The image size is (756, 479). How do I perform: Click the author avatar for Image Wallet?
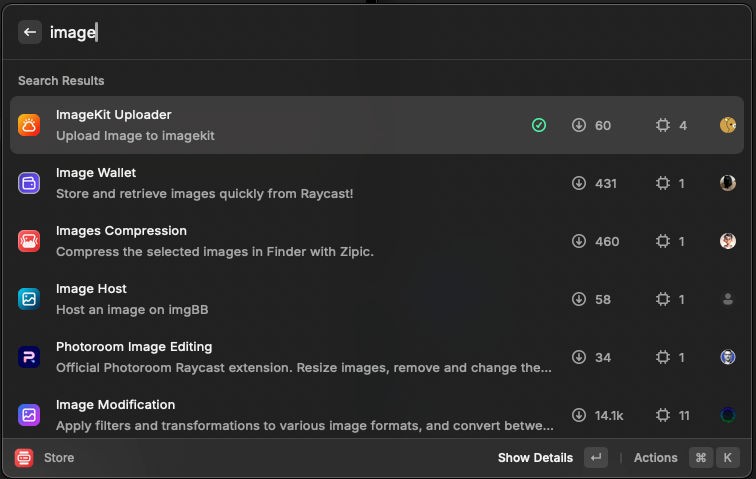(x=728, y=183)
